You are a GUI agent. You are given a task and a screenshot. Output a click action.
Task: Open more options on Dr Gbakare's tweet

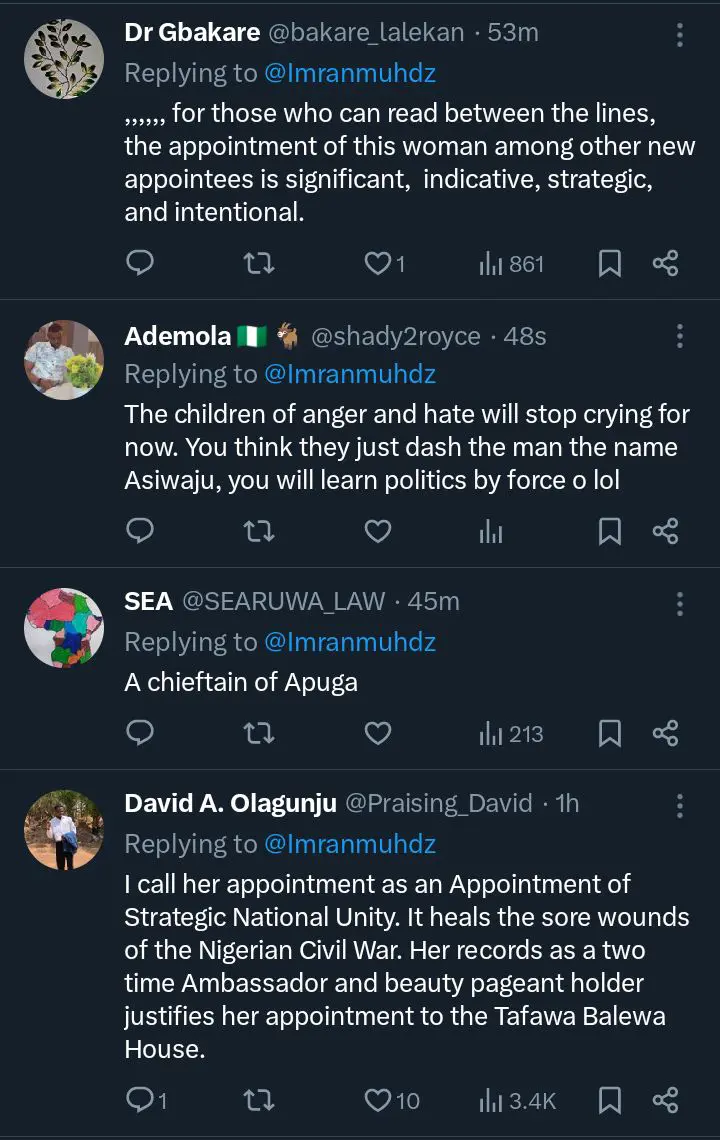[680, 34]
